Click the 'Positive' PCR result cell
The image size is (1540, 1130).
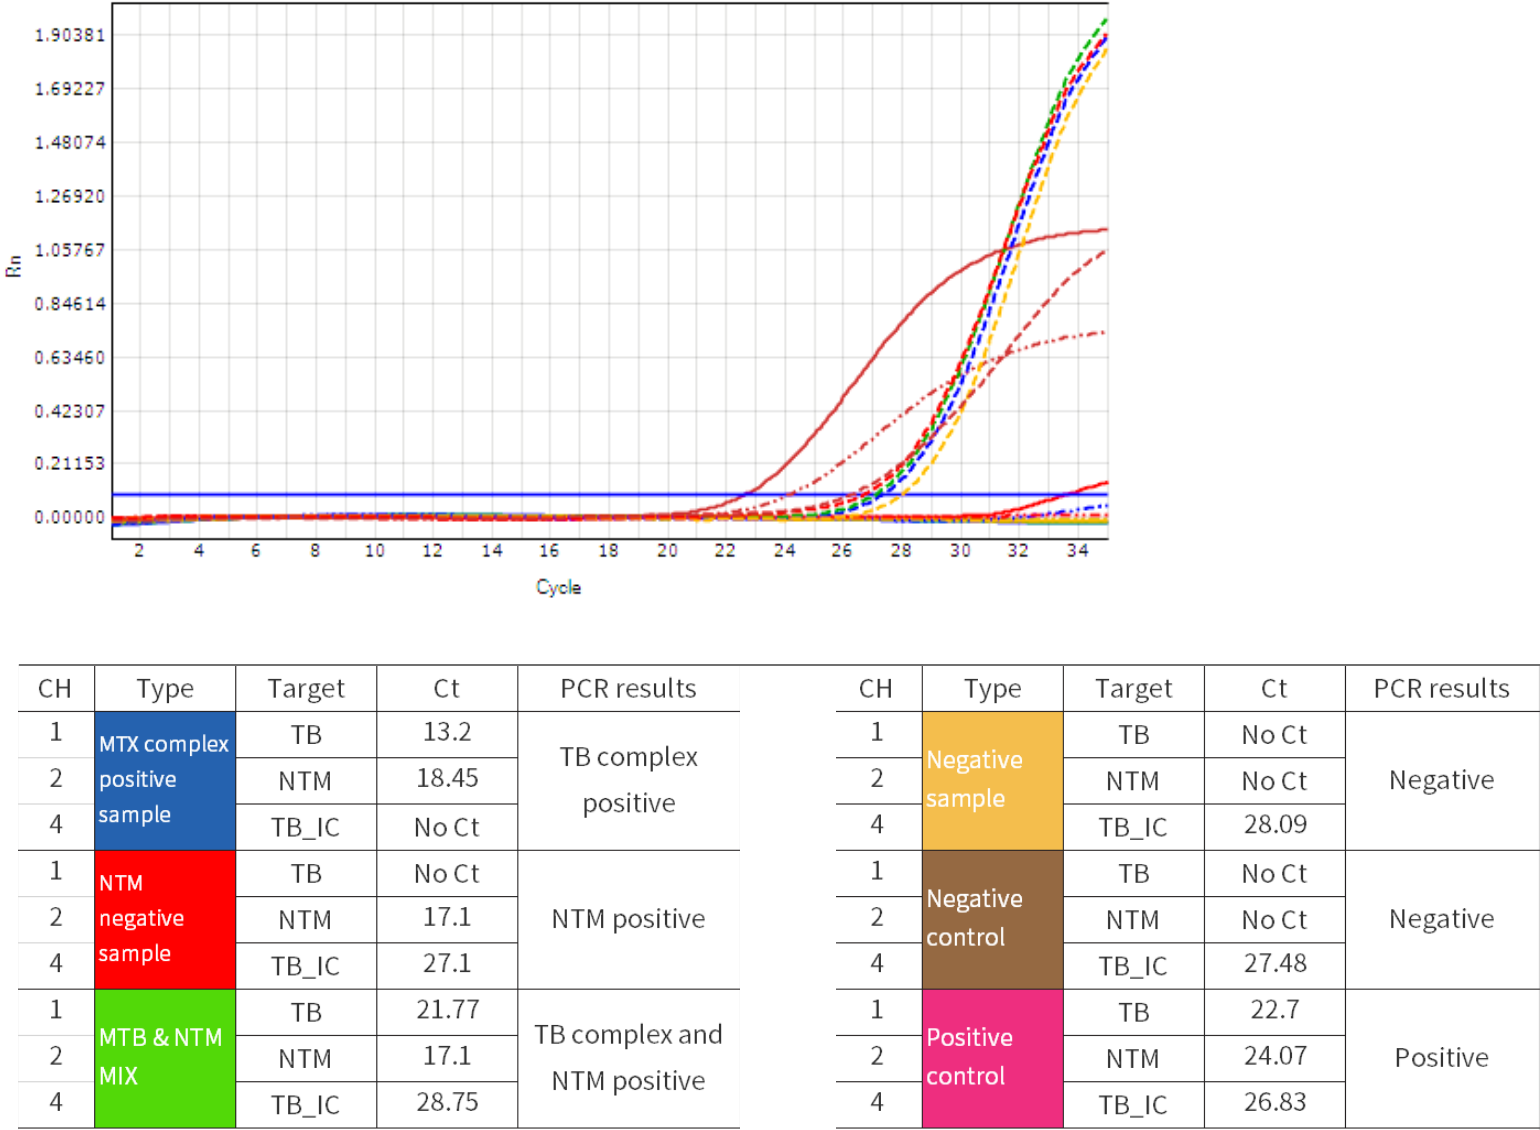1442,1058
